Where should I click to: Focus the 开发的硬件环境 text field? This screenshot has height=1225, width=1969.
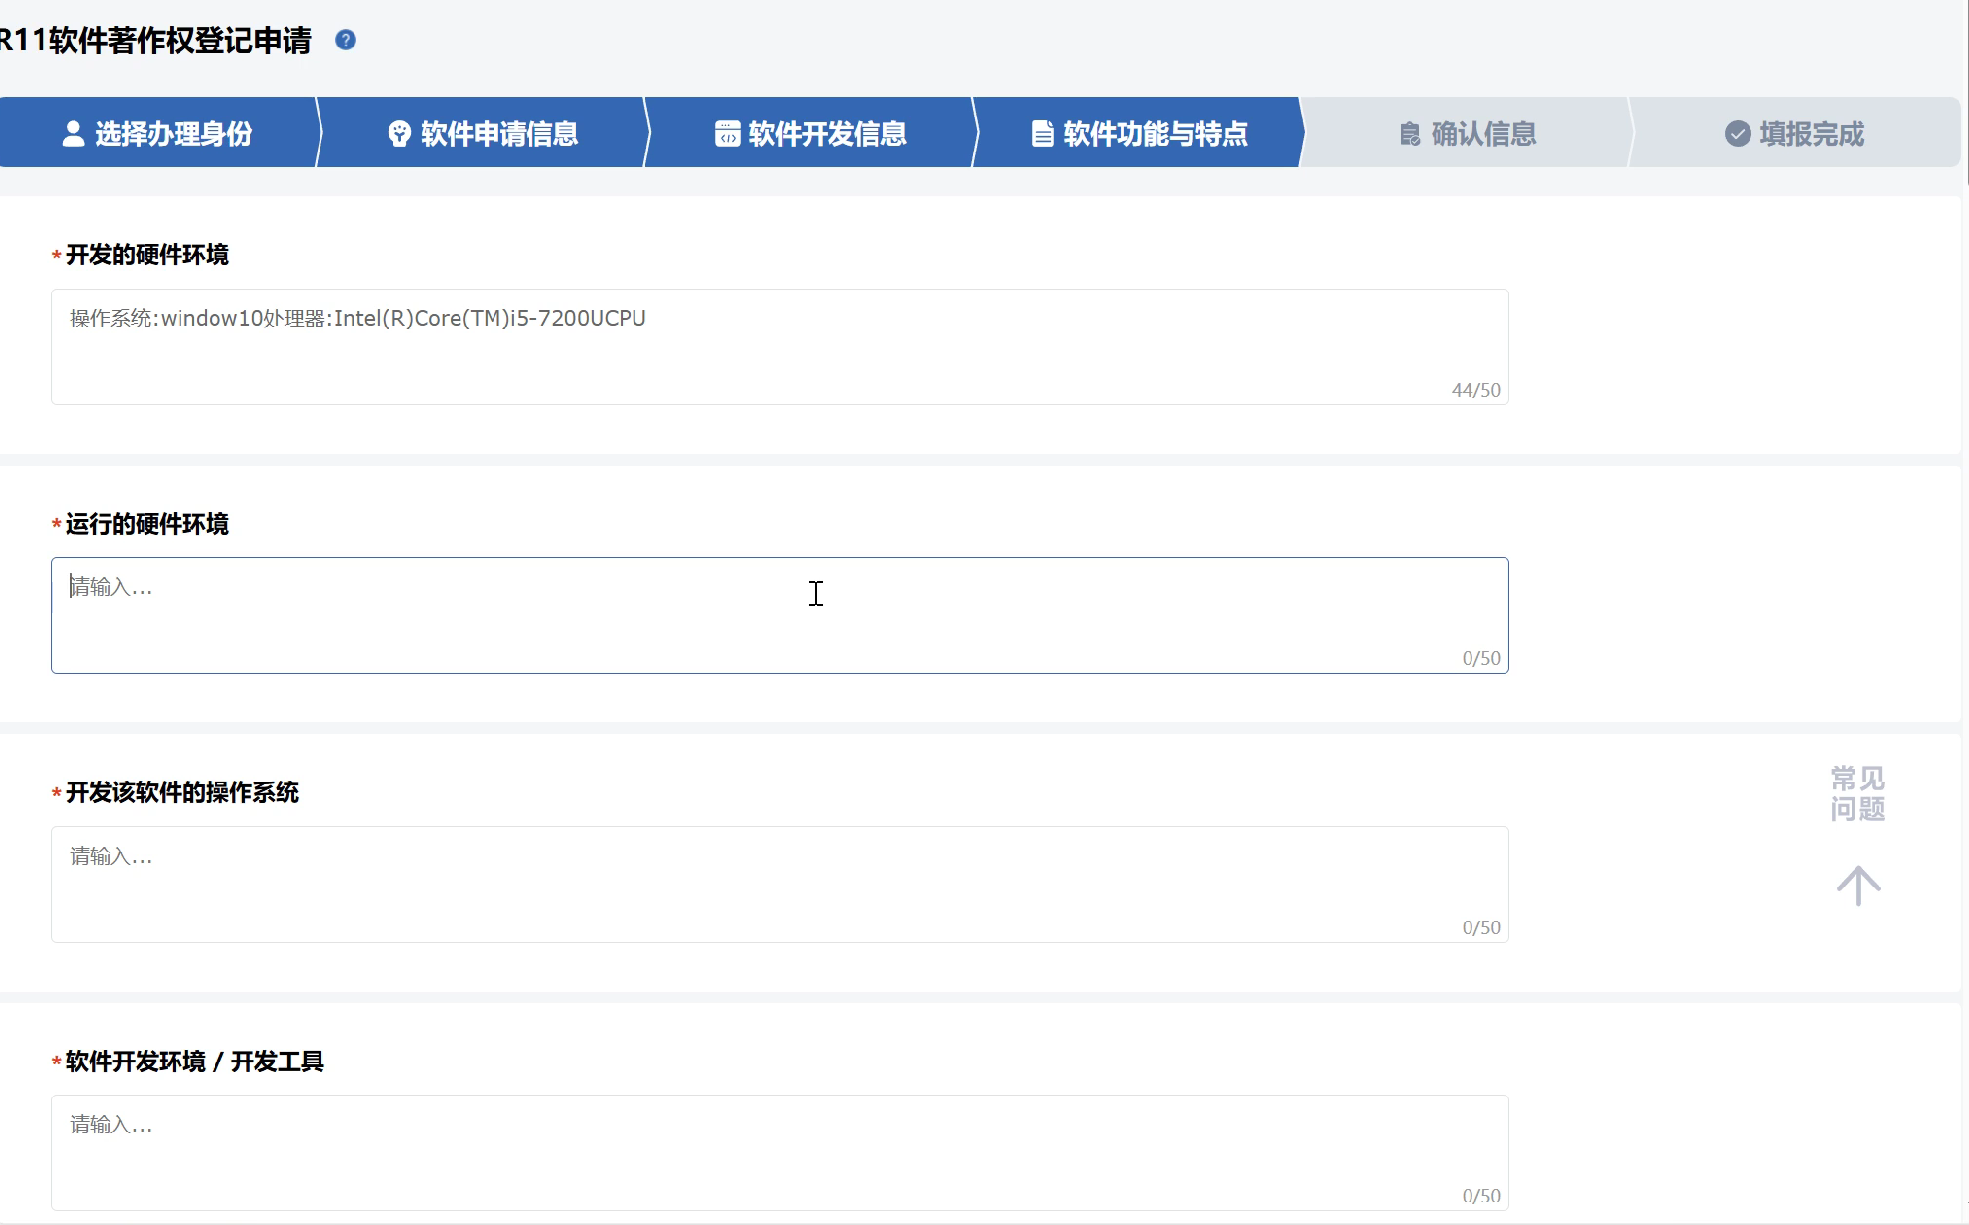[779, 347]
